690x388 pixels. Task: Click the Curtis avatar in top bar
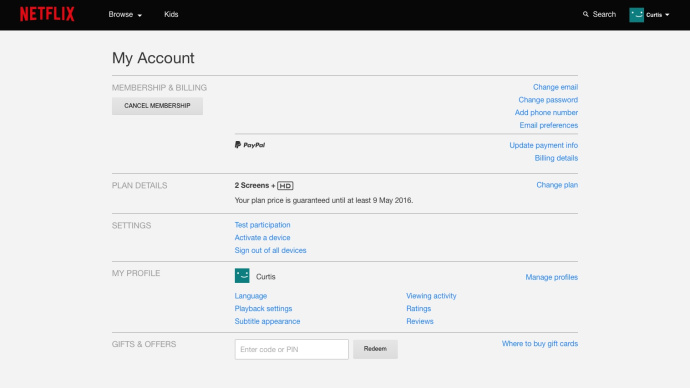coord(636,15)
